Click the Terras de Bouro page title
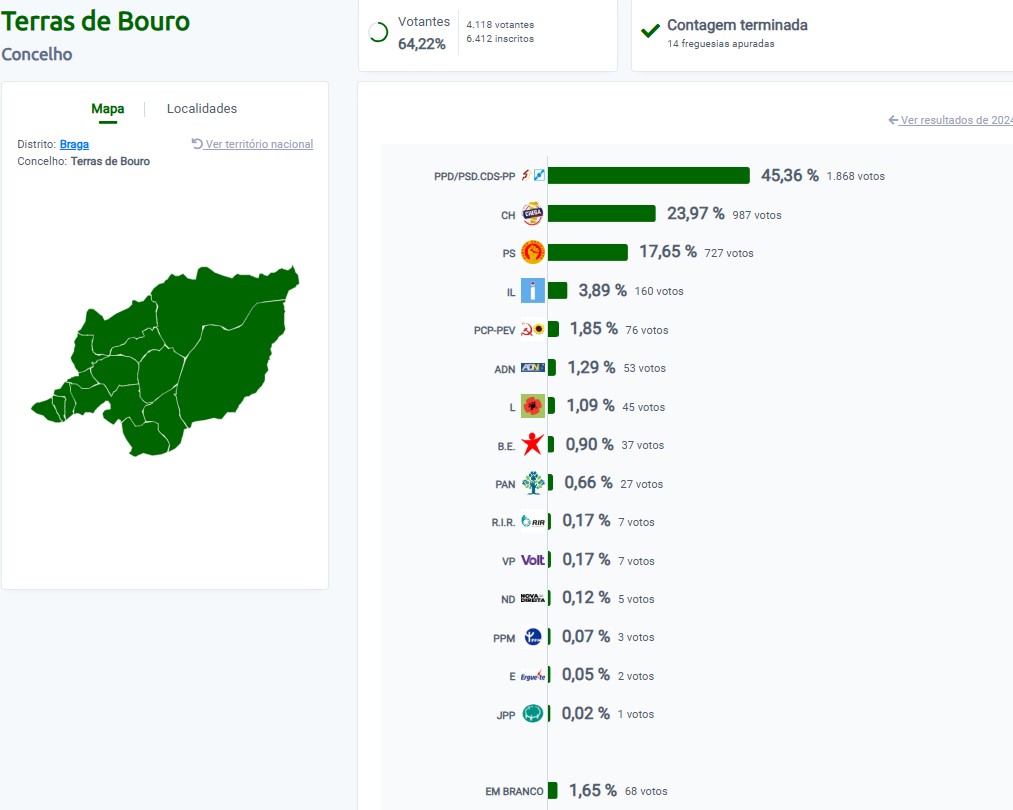This screenshot has height=810, width=1013. pos(96,21)
